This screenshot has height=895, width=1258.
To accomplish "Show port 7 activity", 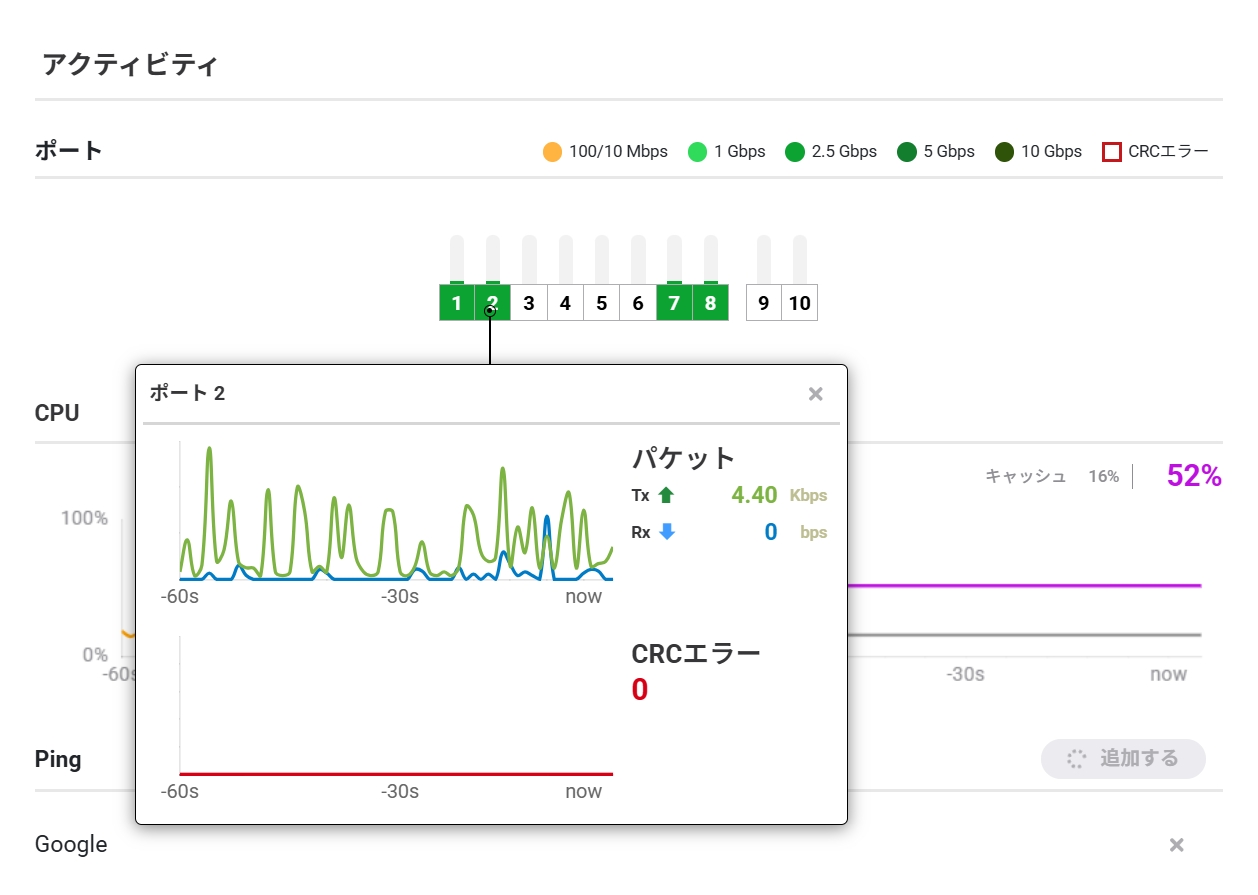I will pyautogui.click(x=674, y=303).
